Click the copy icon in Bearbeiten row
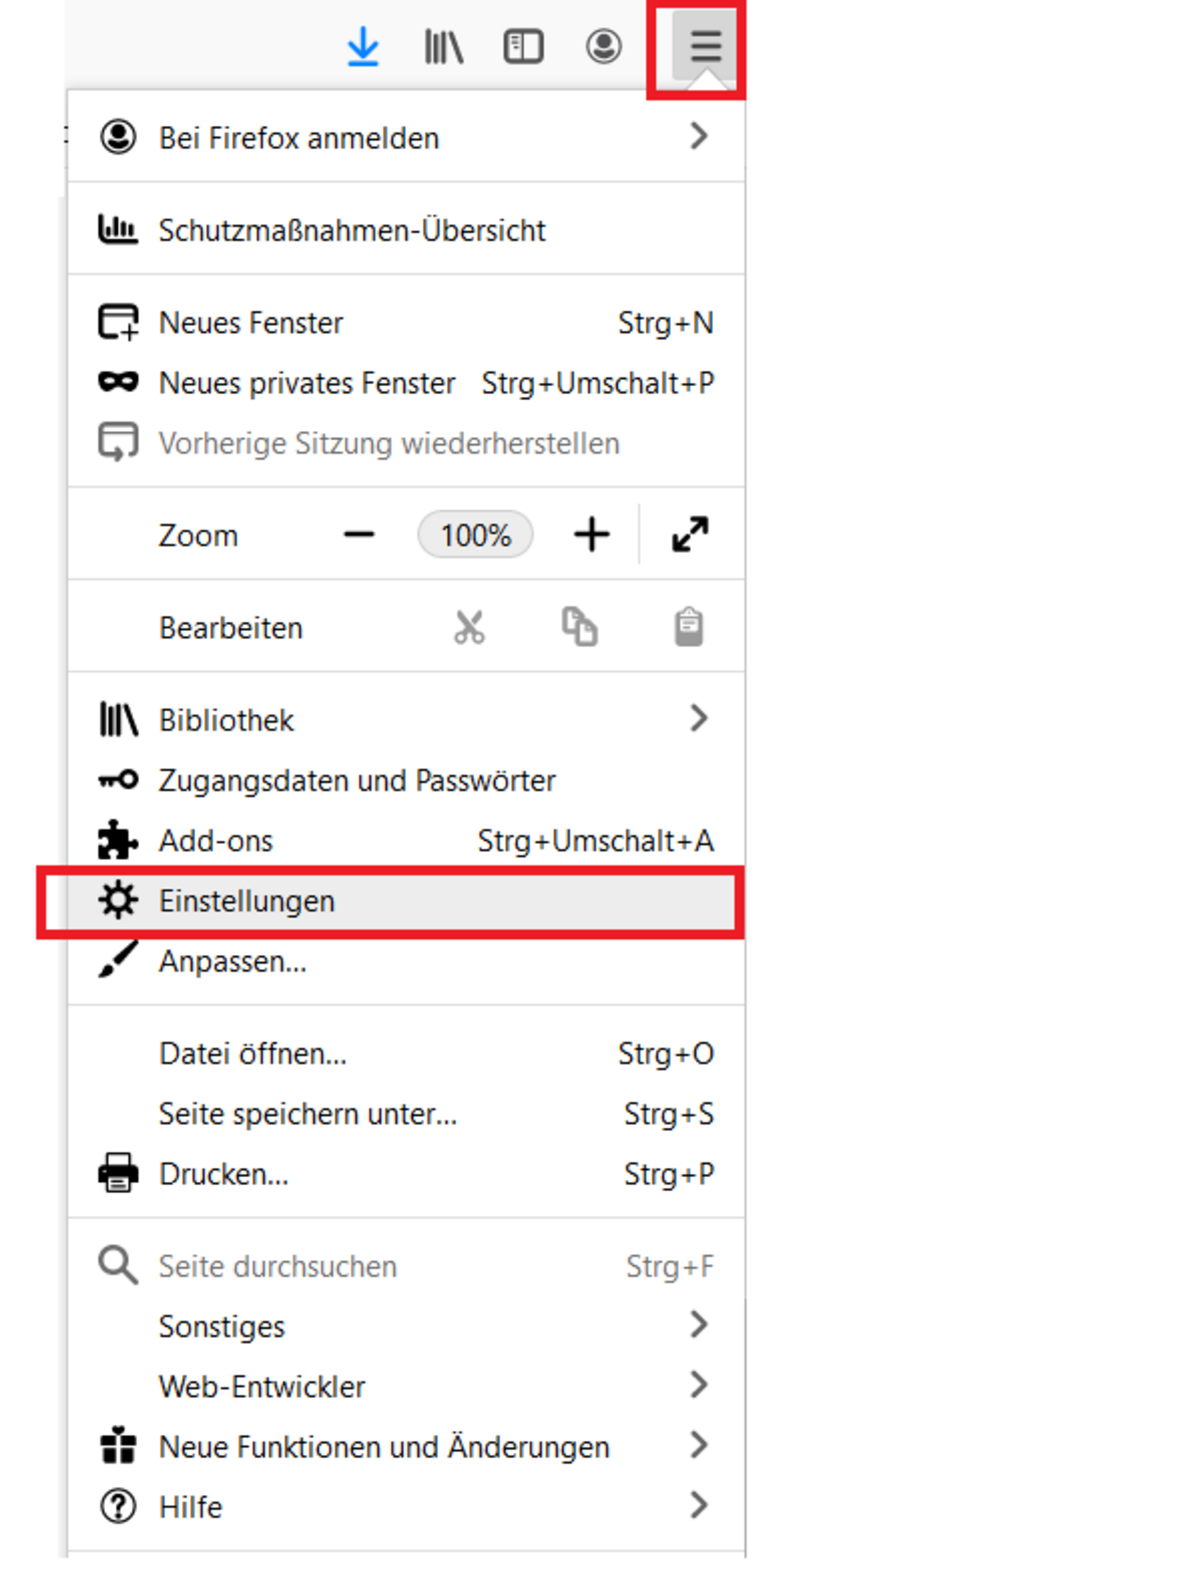The image size is (1180, 1574). pos(579,628)
